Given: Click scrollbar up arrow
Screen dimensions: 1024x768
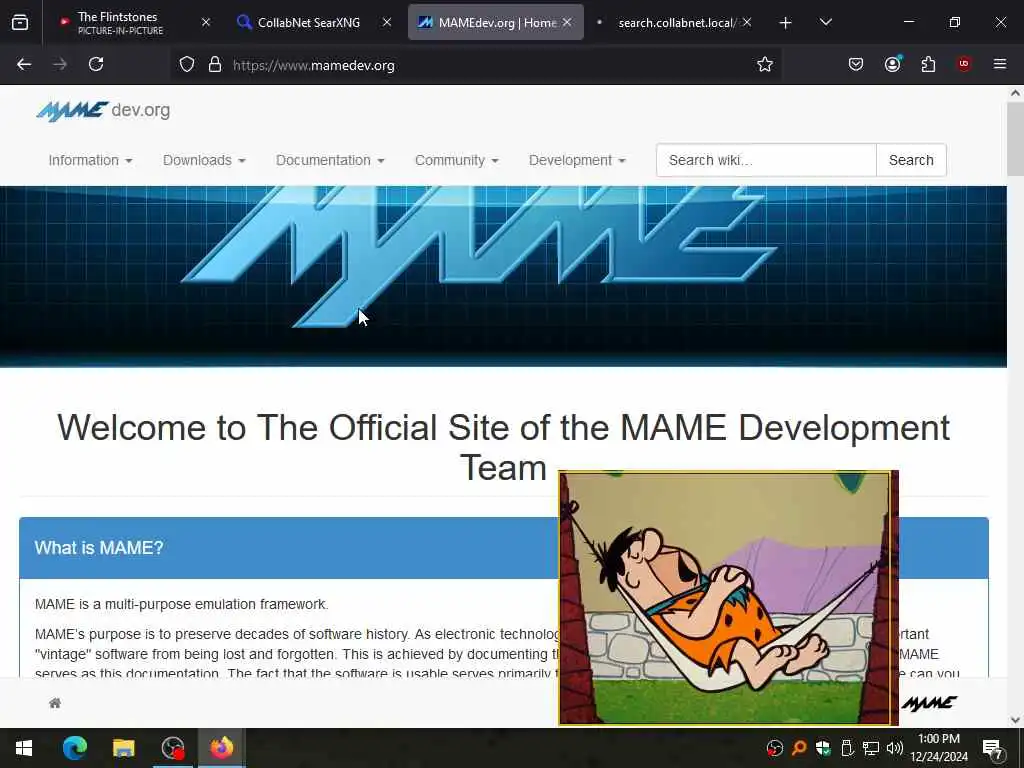Looking at the screenshot, I should [1015, 93].
